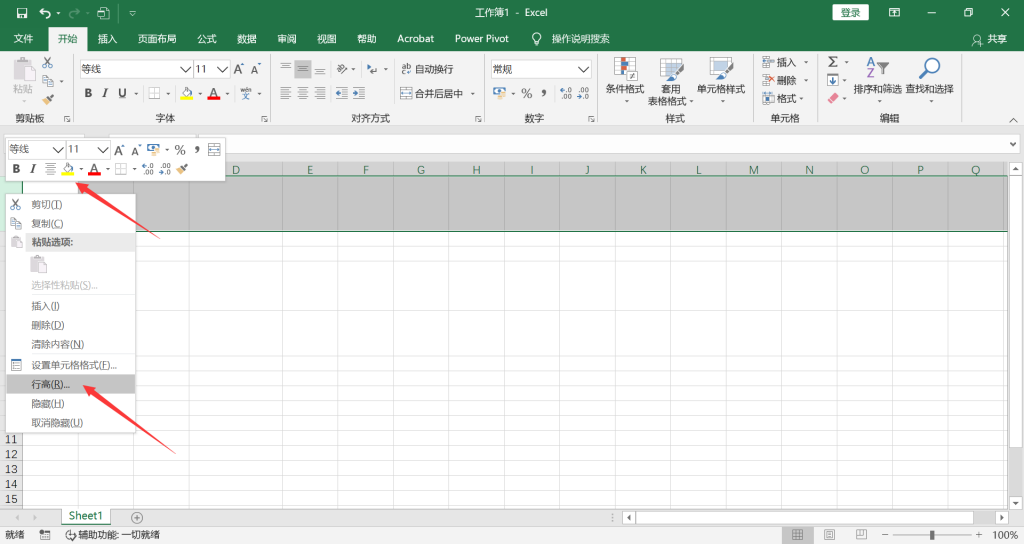The width and height of the screenshot is (1024, 544).
Task: Open number format 常规 dropdown
Action: pos(583,69)
